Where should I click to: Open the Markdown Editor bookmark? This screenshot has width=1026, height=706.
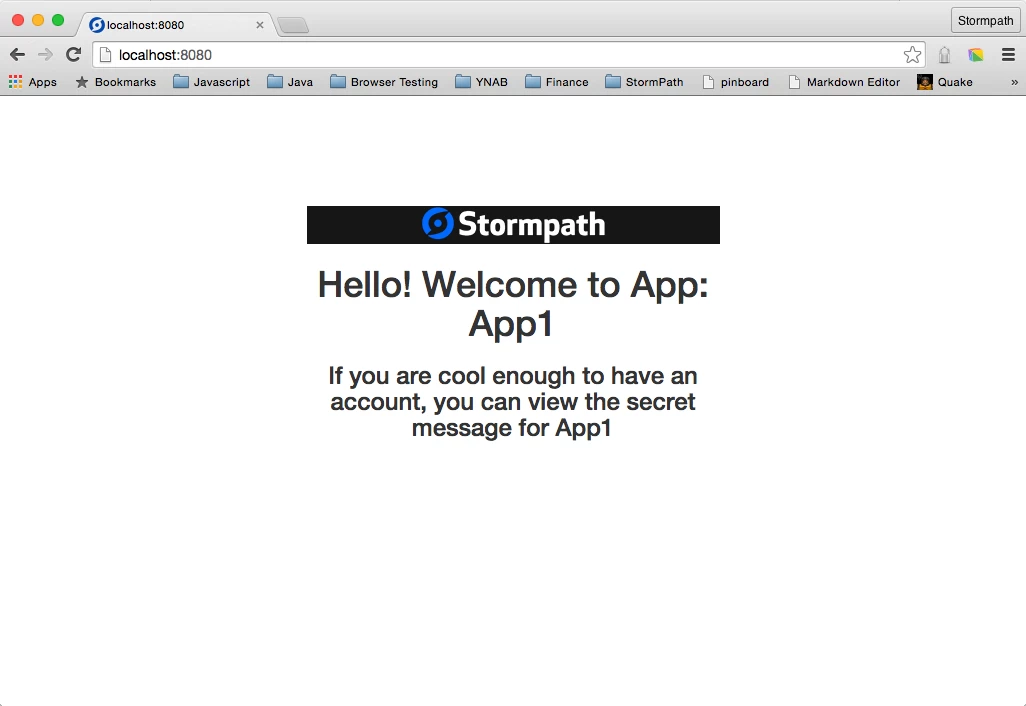pyautogui.click(x=844, y=82)
